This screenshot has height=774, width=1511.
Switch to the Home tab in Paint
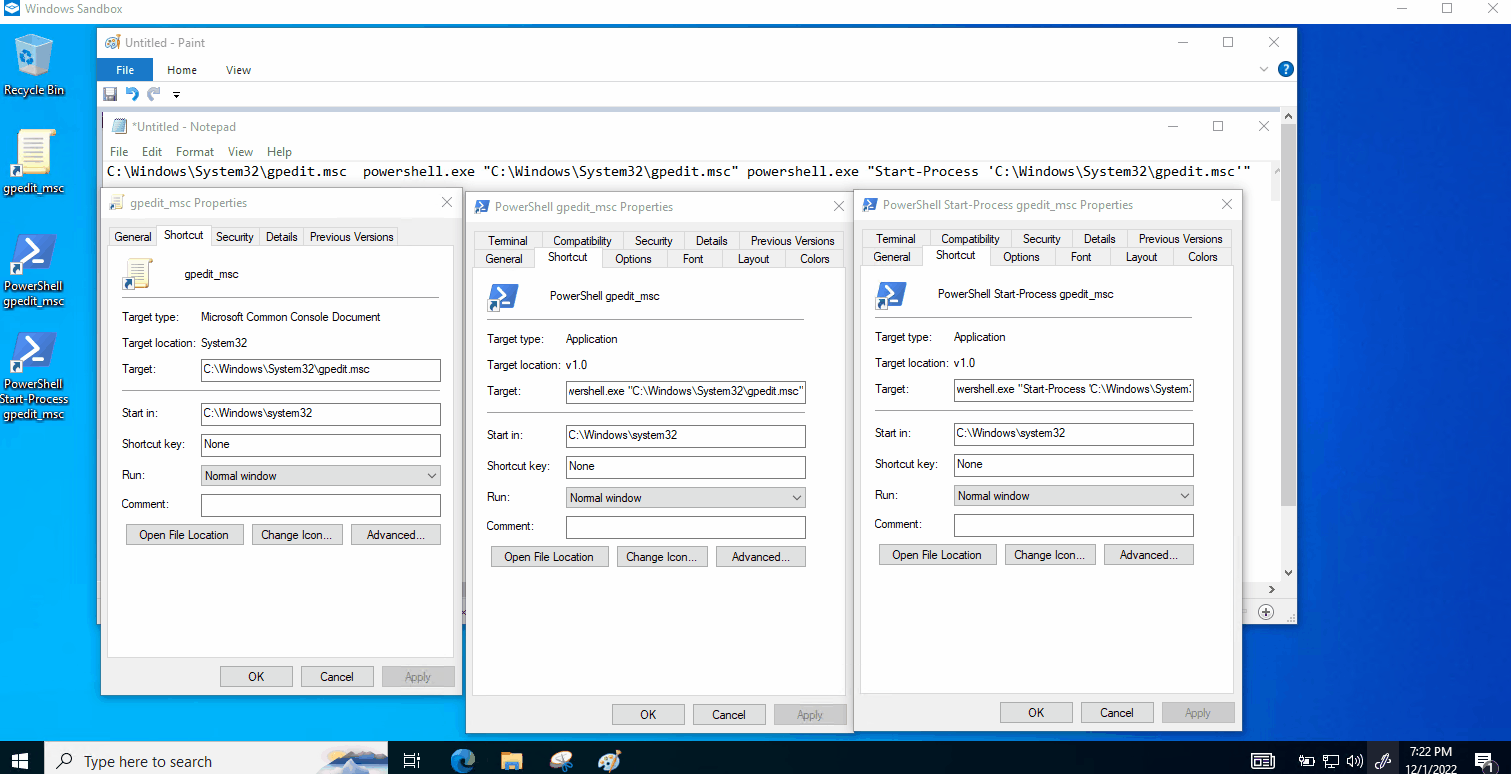(x=182, y=70)
